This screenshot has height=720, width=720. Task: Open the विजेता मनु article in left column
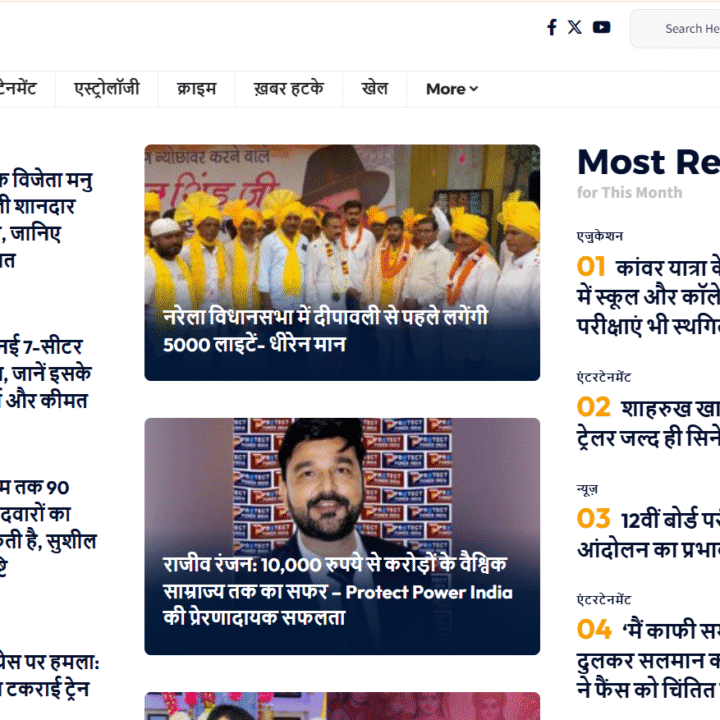(50, 220)
